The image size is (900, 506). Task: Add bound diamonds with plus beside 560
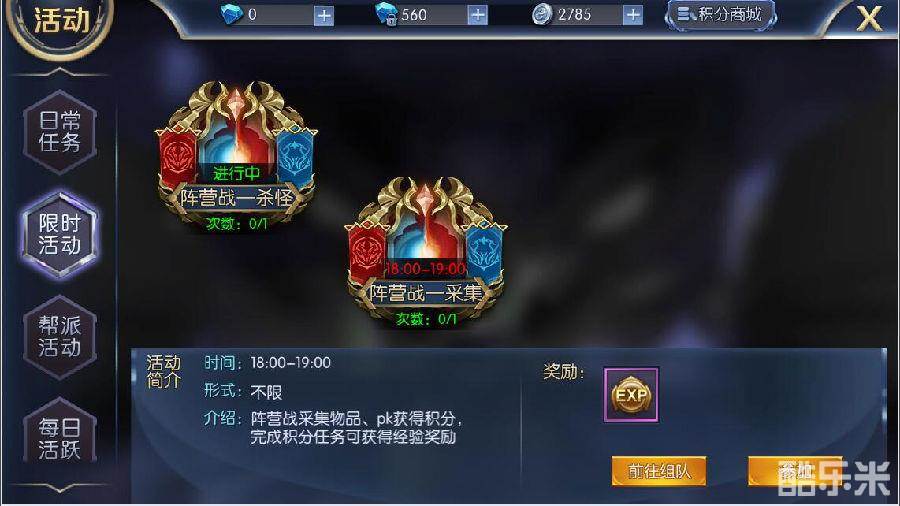click(x=478, y=15)
